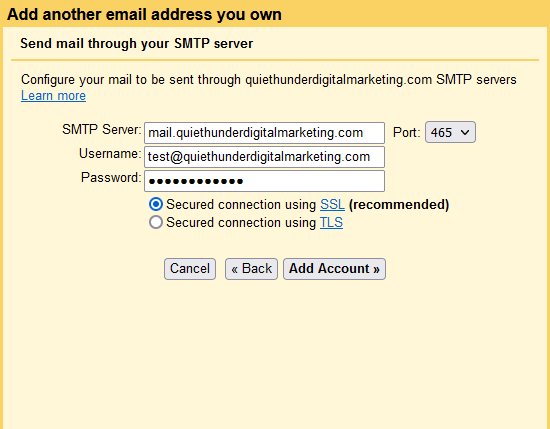Click the bold "(recommended)" text

pos(399,205)
